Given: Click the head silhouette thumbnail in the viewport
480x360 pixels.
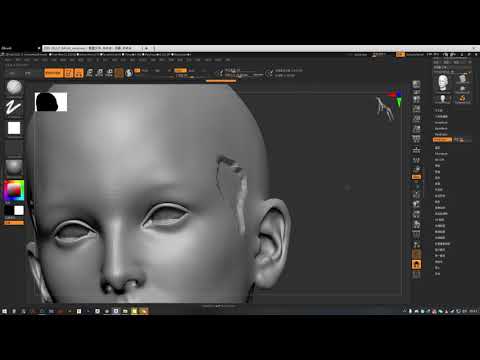Looking at the screenshot, I should (x=51, y=102).
